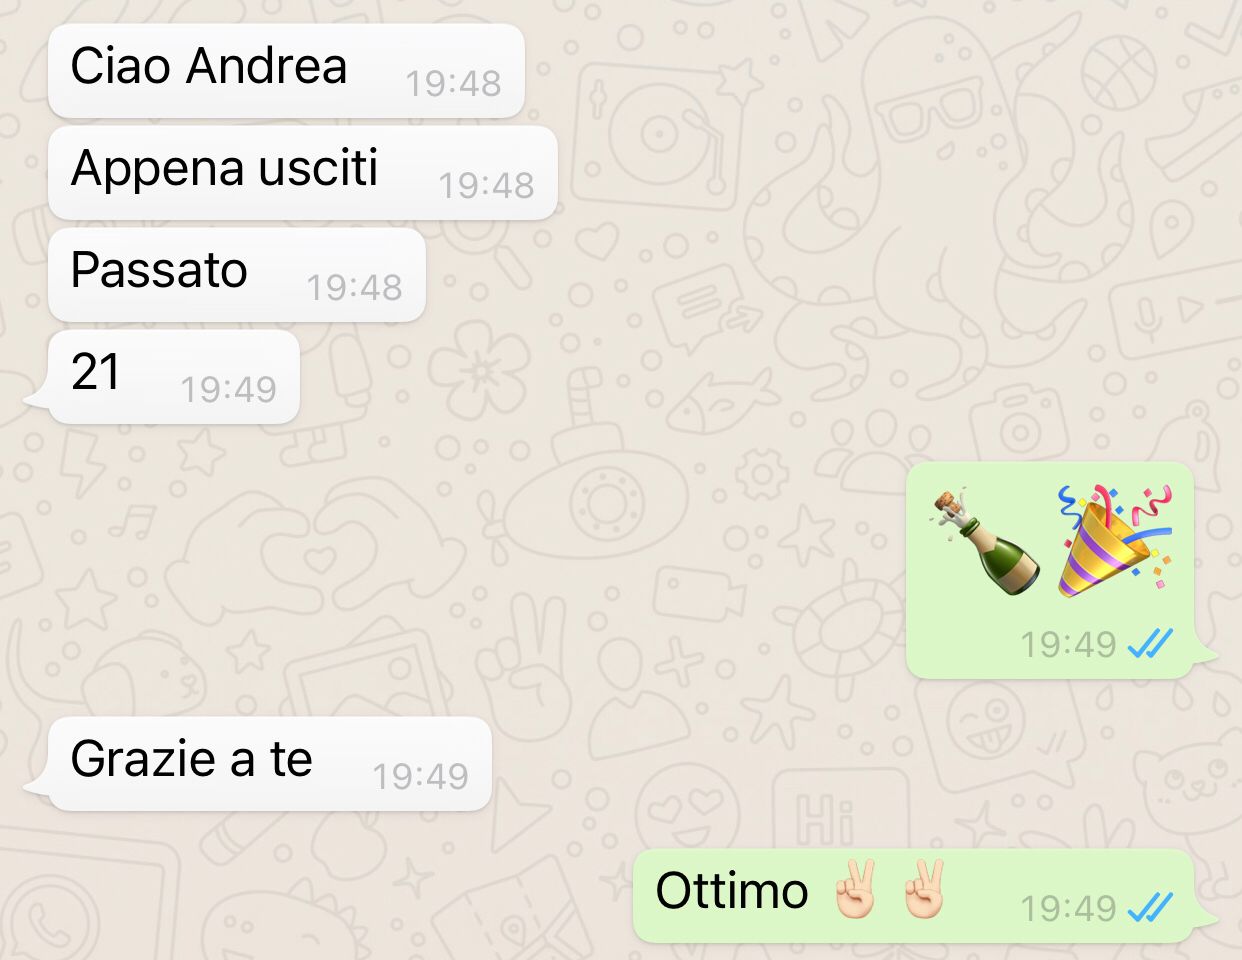Click the 19:48 timestamp beside 'Ciao Andrea'
The height and width of the screenshot is (960, 1242).
tap(453, 83)
